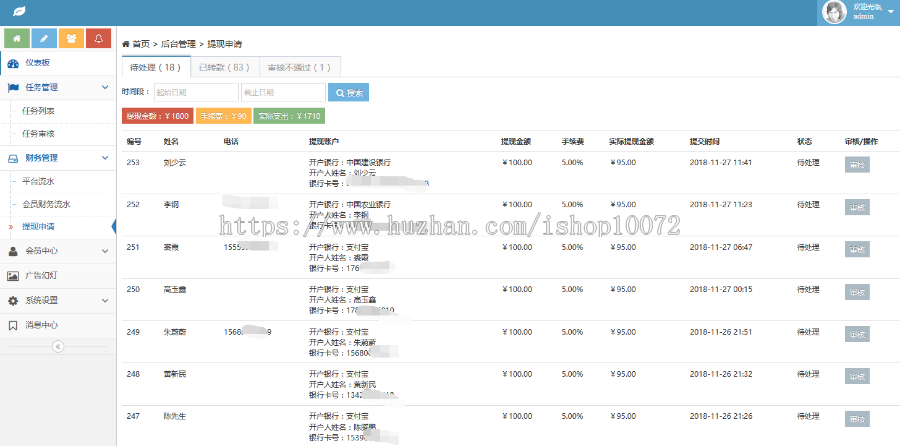Open the green home shortcut button
Screen dimensions: 900x446
(17, 38)
